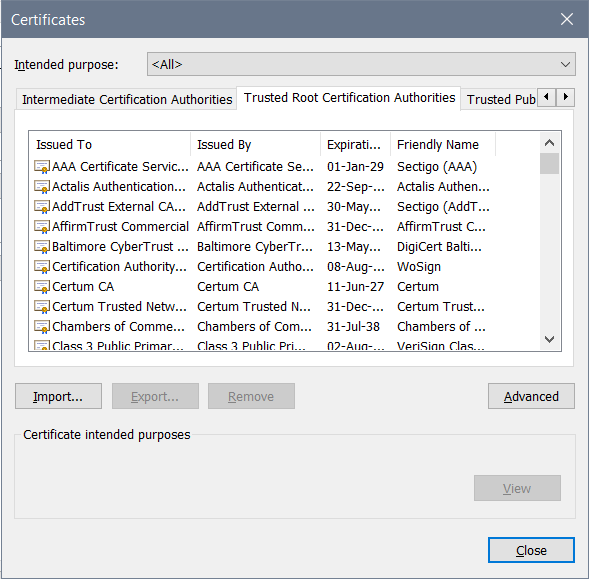Open the Trusted Publishers tab
This screenshot has width=589, height=579.
pyautogui.click(x=500, y=100)
